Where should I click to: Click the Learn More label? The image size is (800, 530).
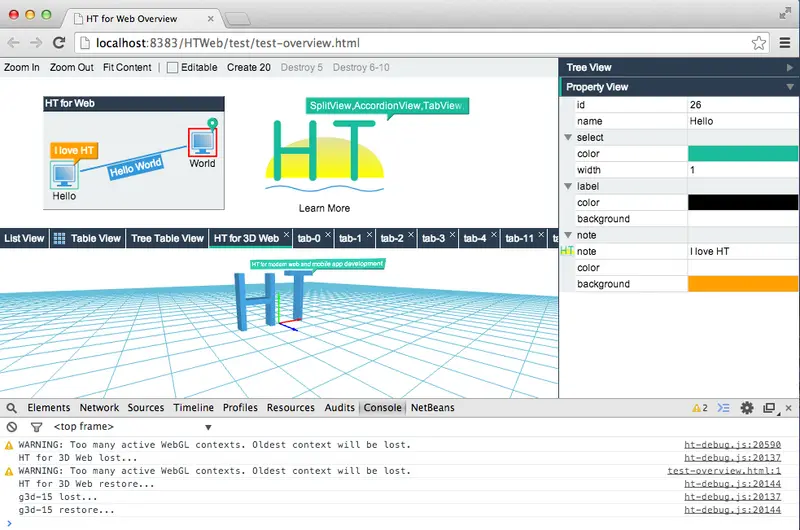(324, 208)
